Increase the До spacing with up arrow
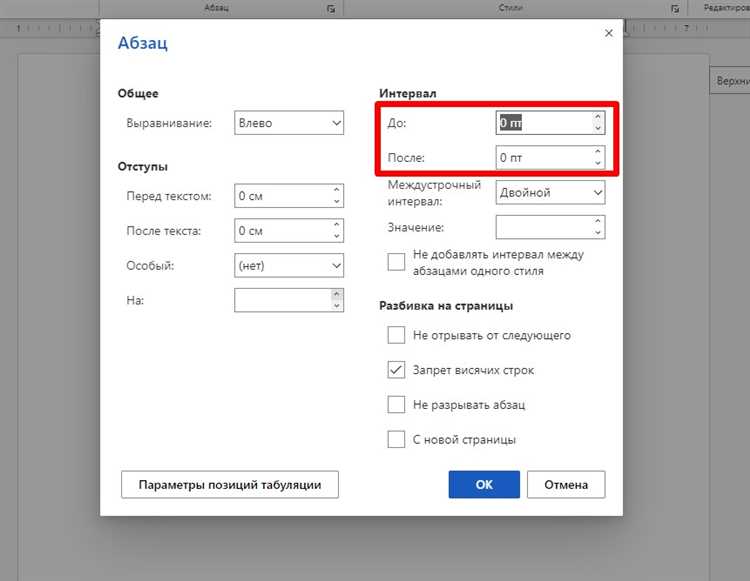750x581 pixels. (x=597, y=117)
